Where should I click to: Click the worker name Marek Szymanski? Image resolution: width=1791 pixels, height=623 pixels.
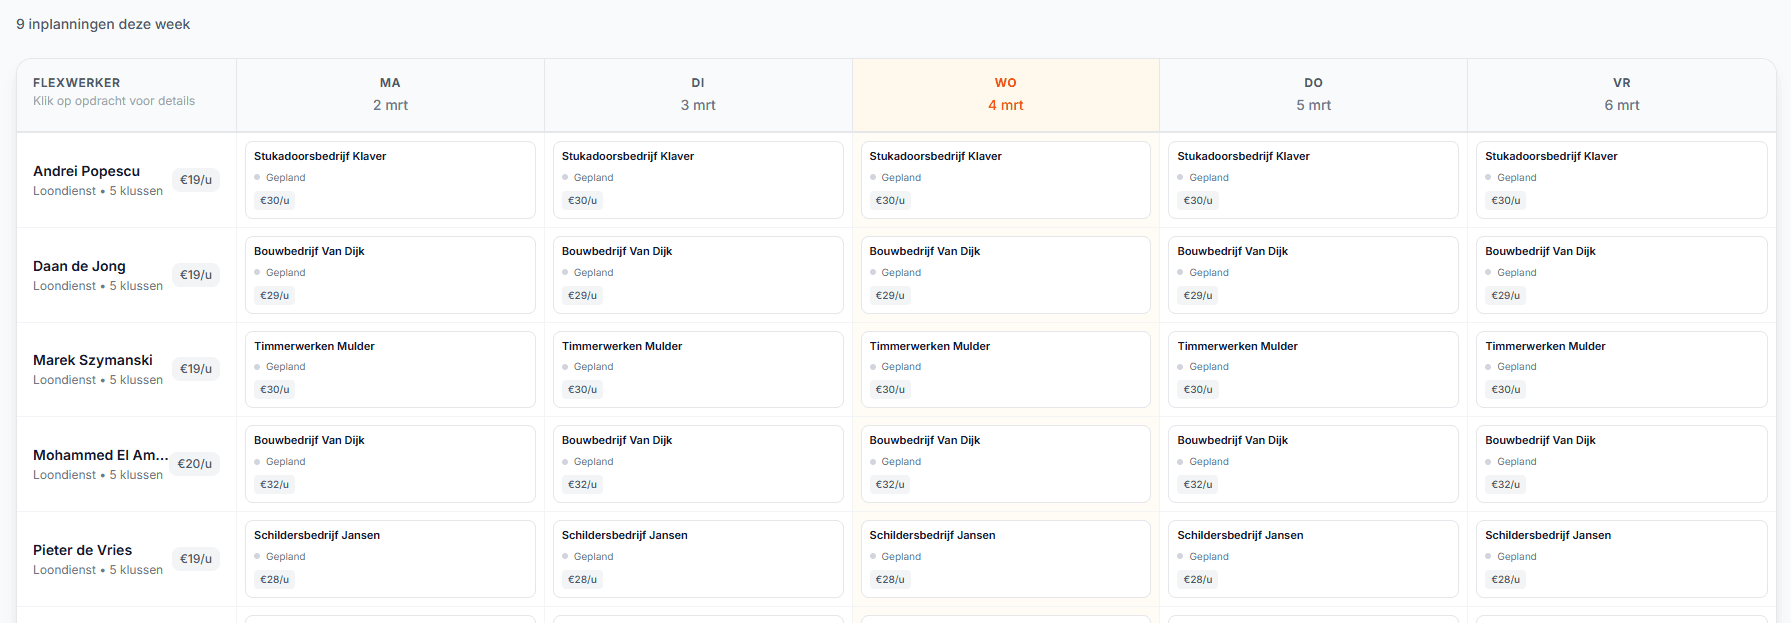coord(92,360)
